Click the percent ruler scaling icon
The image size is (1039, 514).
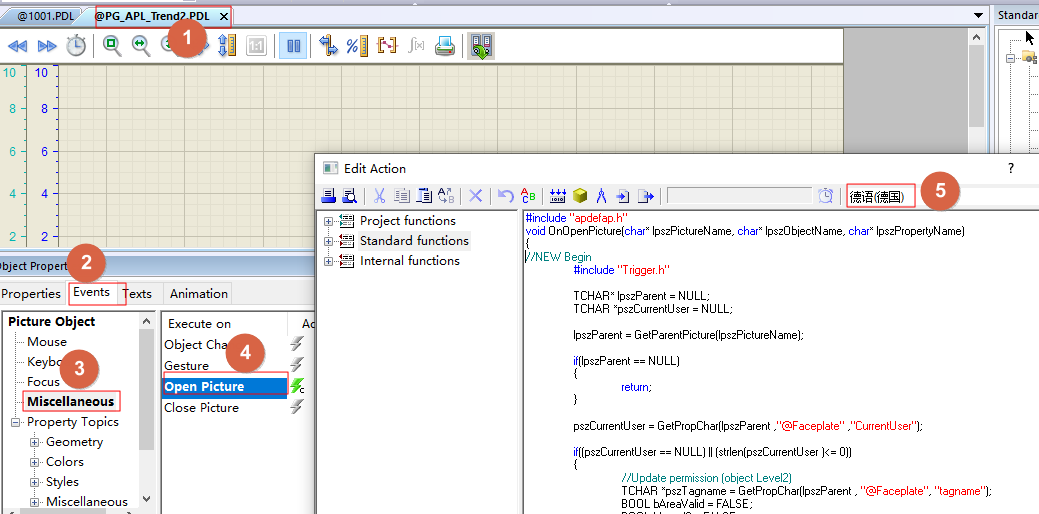[x=357, y=46]
